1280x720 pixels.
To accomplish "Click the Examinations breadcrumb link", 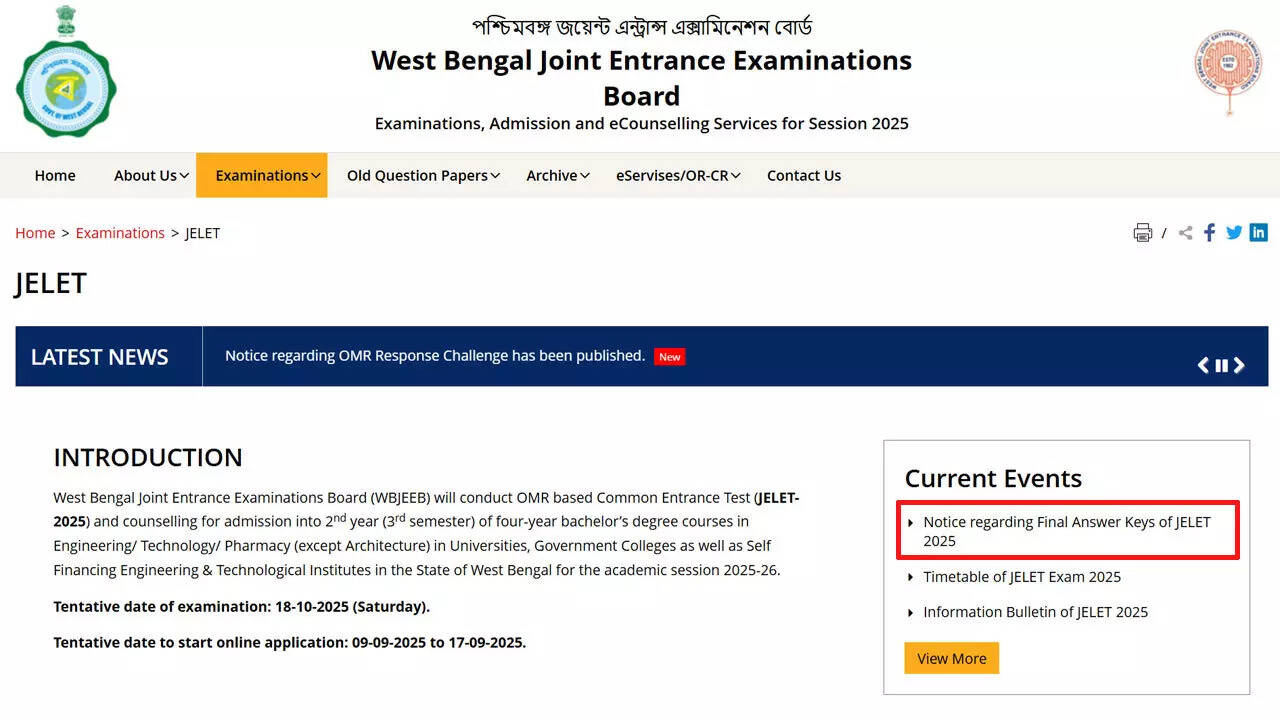I will click(120, 233).
